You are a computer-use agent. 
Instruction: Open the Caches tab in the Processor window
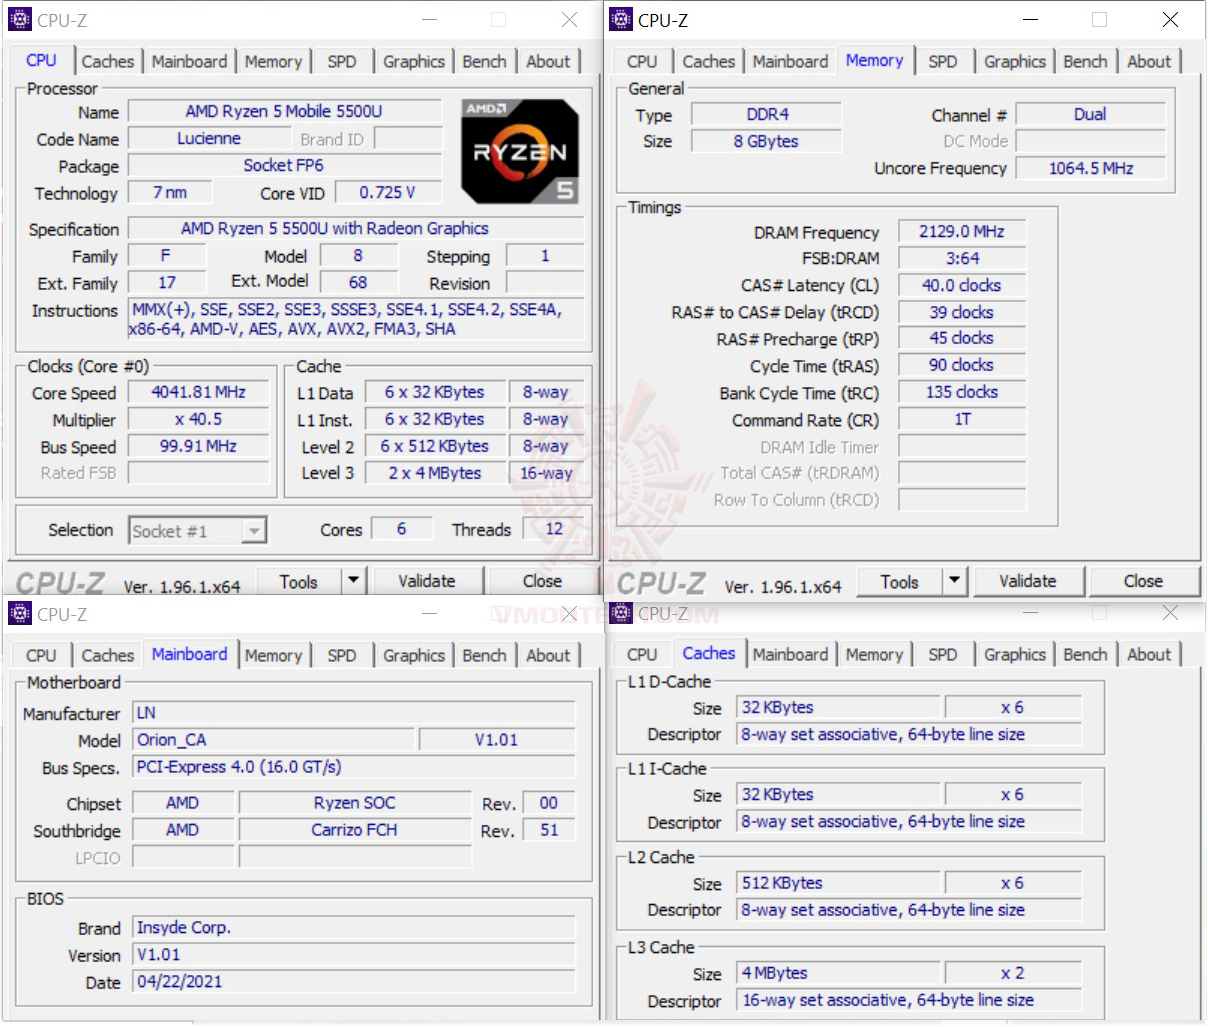click(108, 61)
